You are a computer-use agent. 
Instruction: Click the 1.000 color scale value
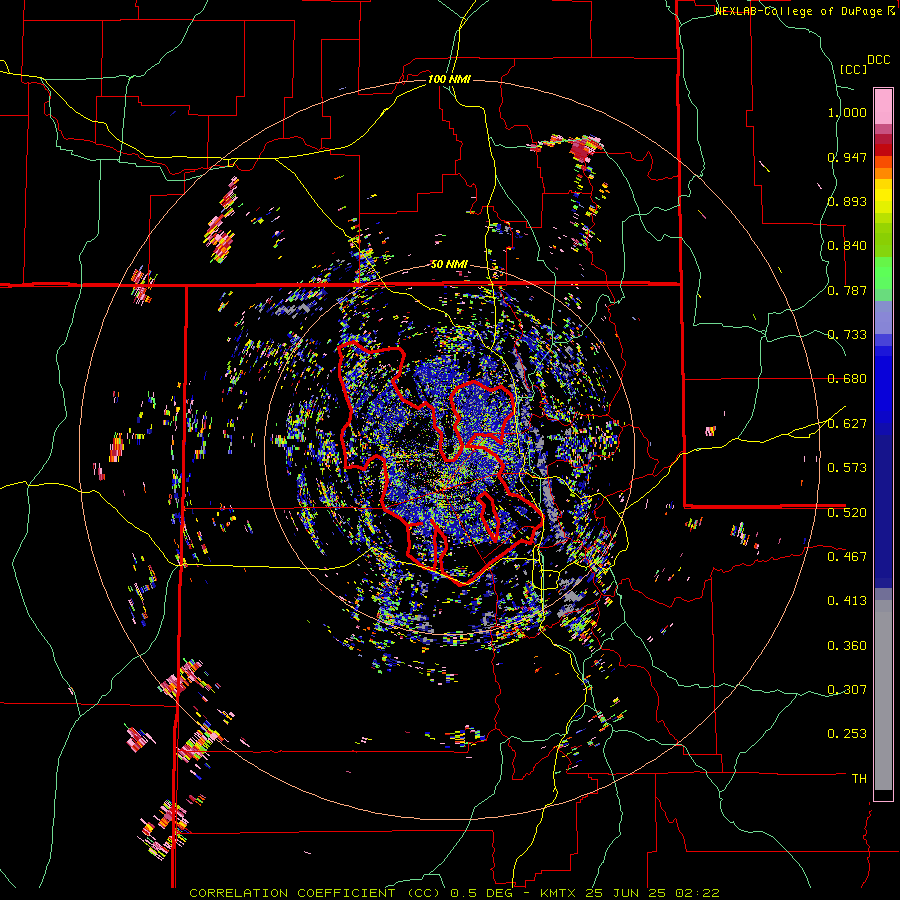[x=847, y=112]
